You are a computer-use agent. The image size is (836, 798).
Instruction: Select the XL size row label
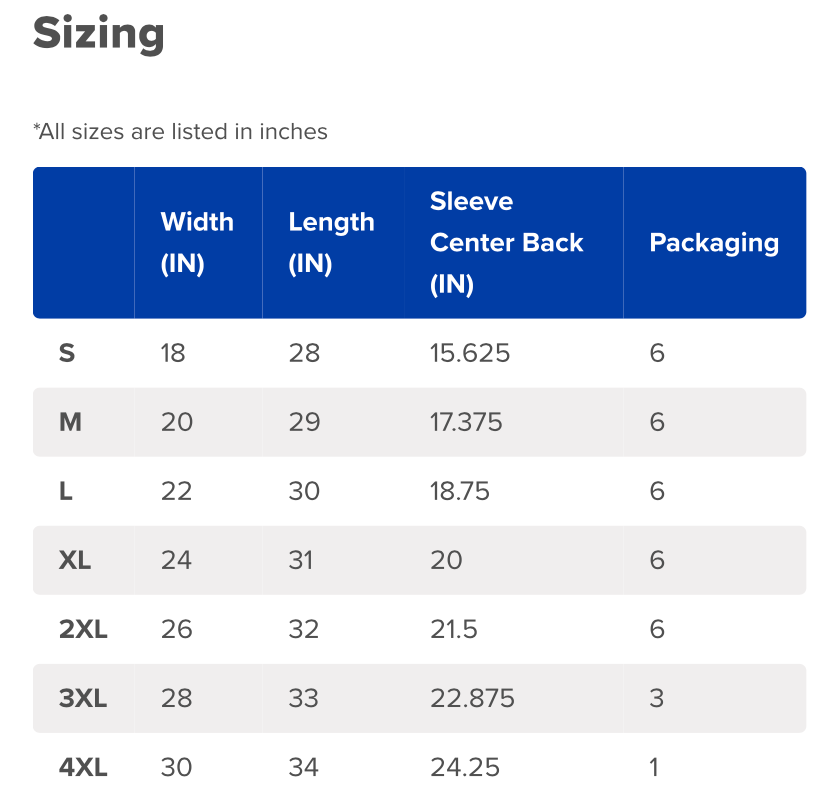pos(75,560)
